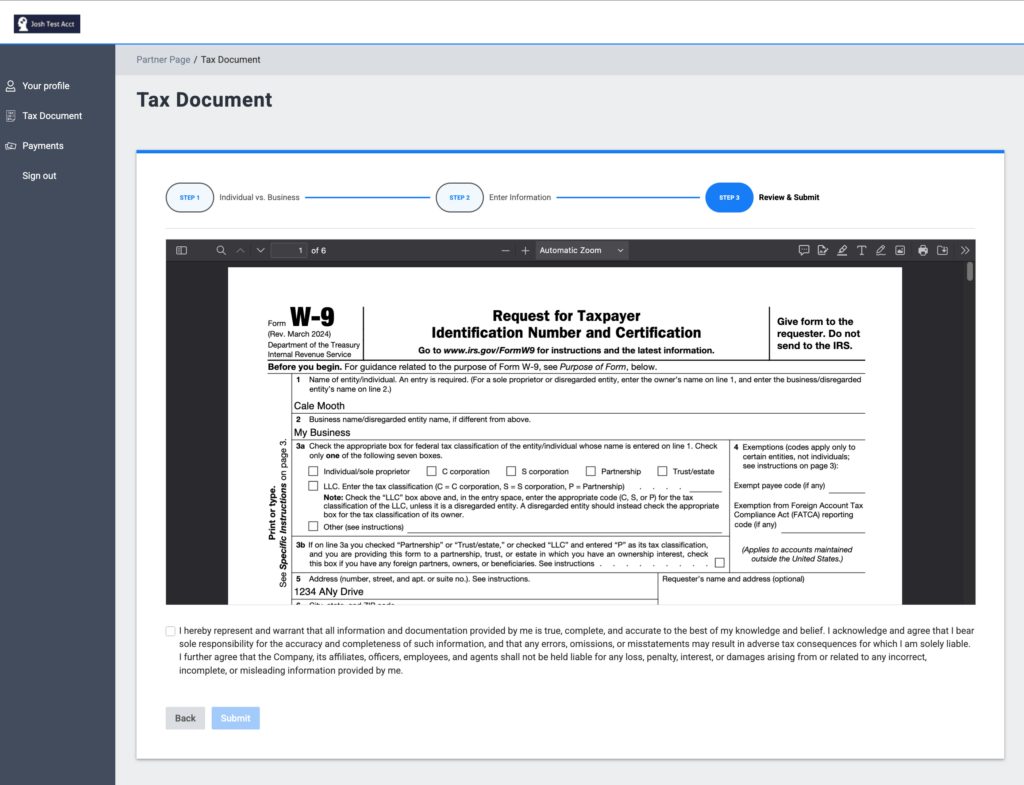Follow the Partner Page breadcrumb link

click(x=163, y=59)
